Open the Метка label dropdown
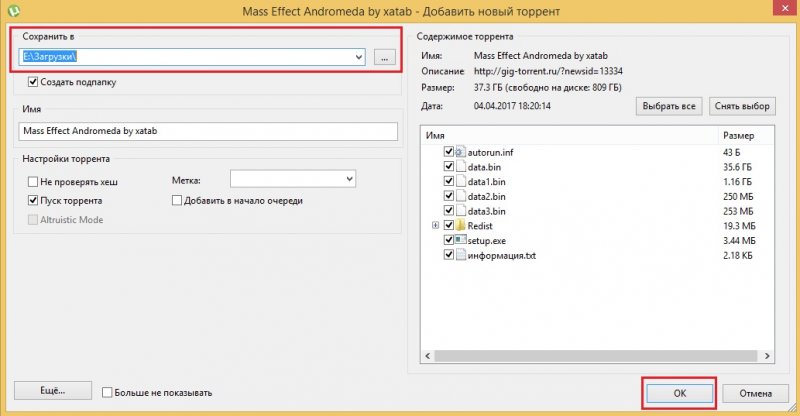 click(x=349, y=179)
